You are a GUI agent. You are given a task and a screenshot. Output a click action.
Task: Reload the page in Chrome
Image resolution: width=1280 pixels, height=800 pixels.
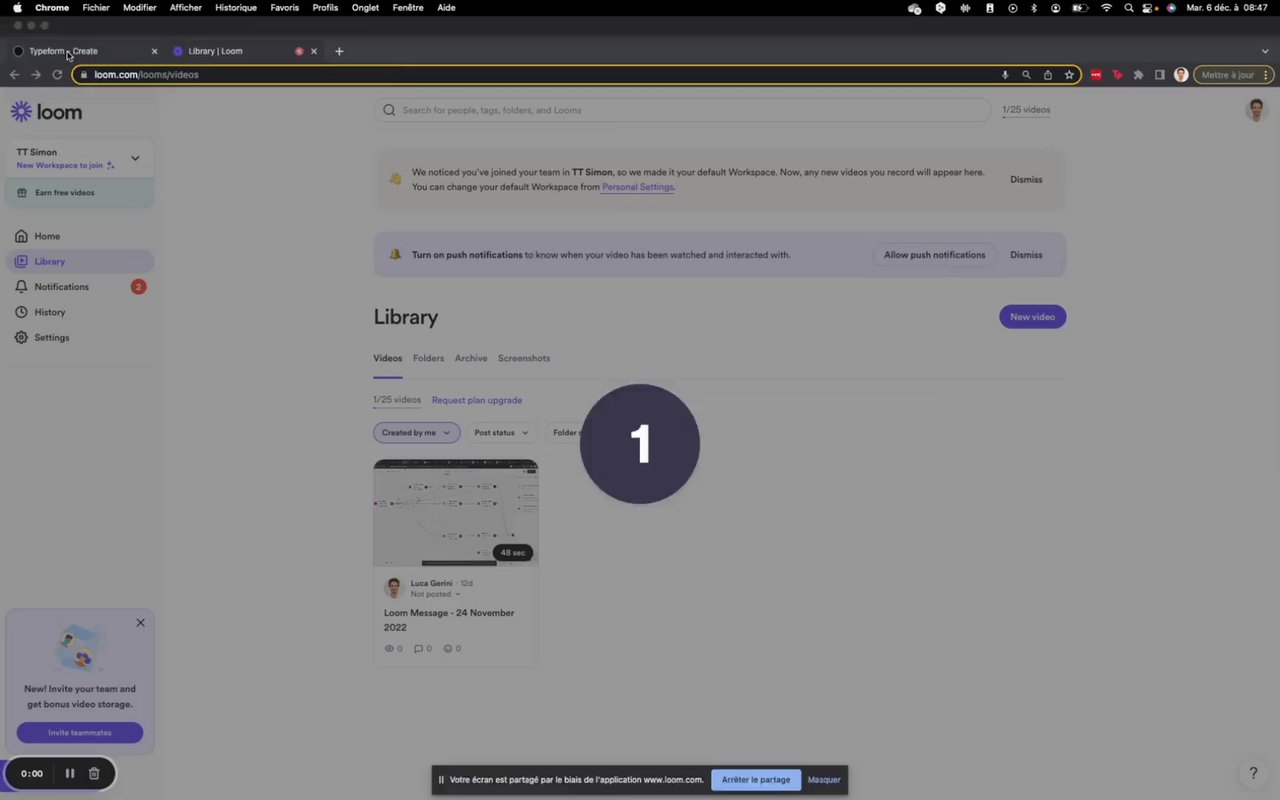click(x=57, y=75)
